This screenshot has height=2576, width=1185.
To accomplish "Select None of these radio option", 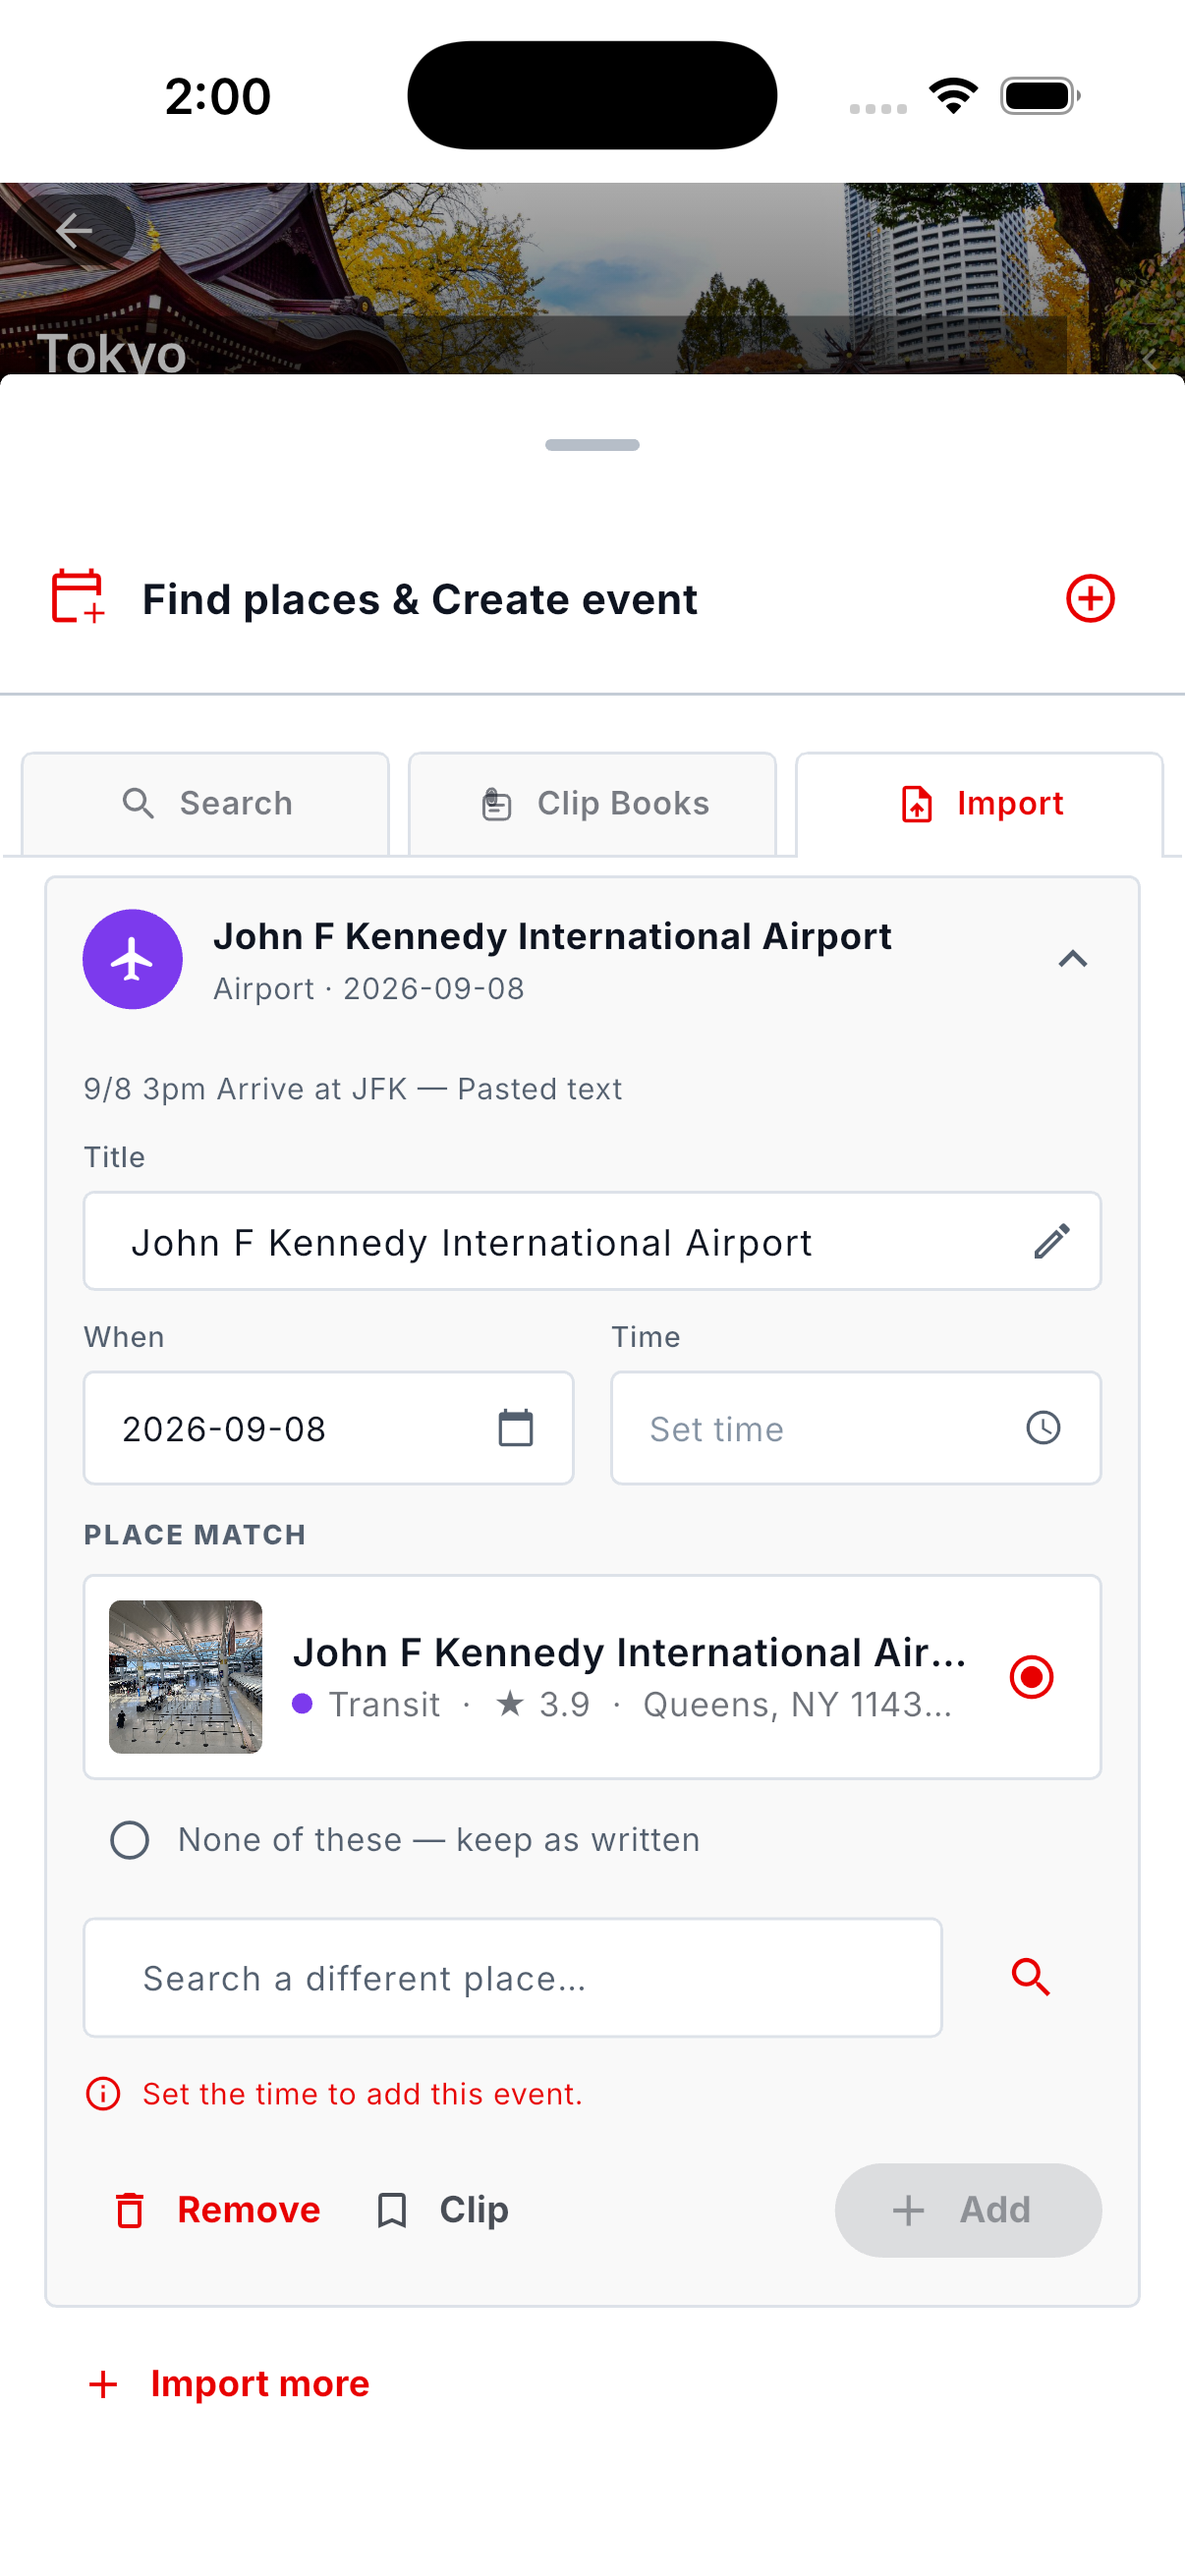I will pyautogui.click(x=130, y=1840).
